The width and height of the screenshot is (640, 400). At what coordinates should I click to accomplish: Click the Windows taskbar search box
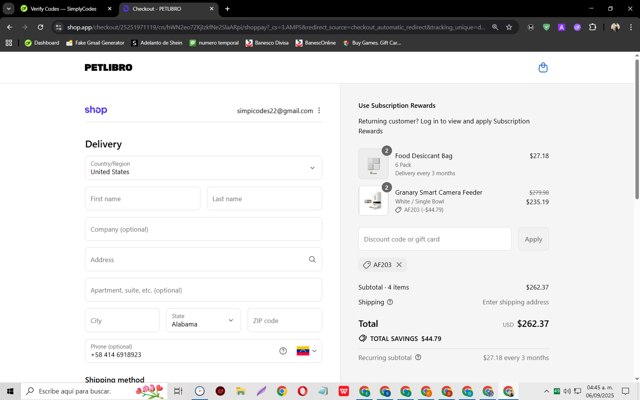[94, 391]
